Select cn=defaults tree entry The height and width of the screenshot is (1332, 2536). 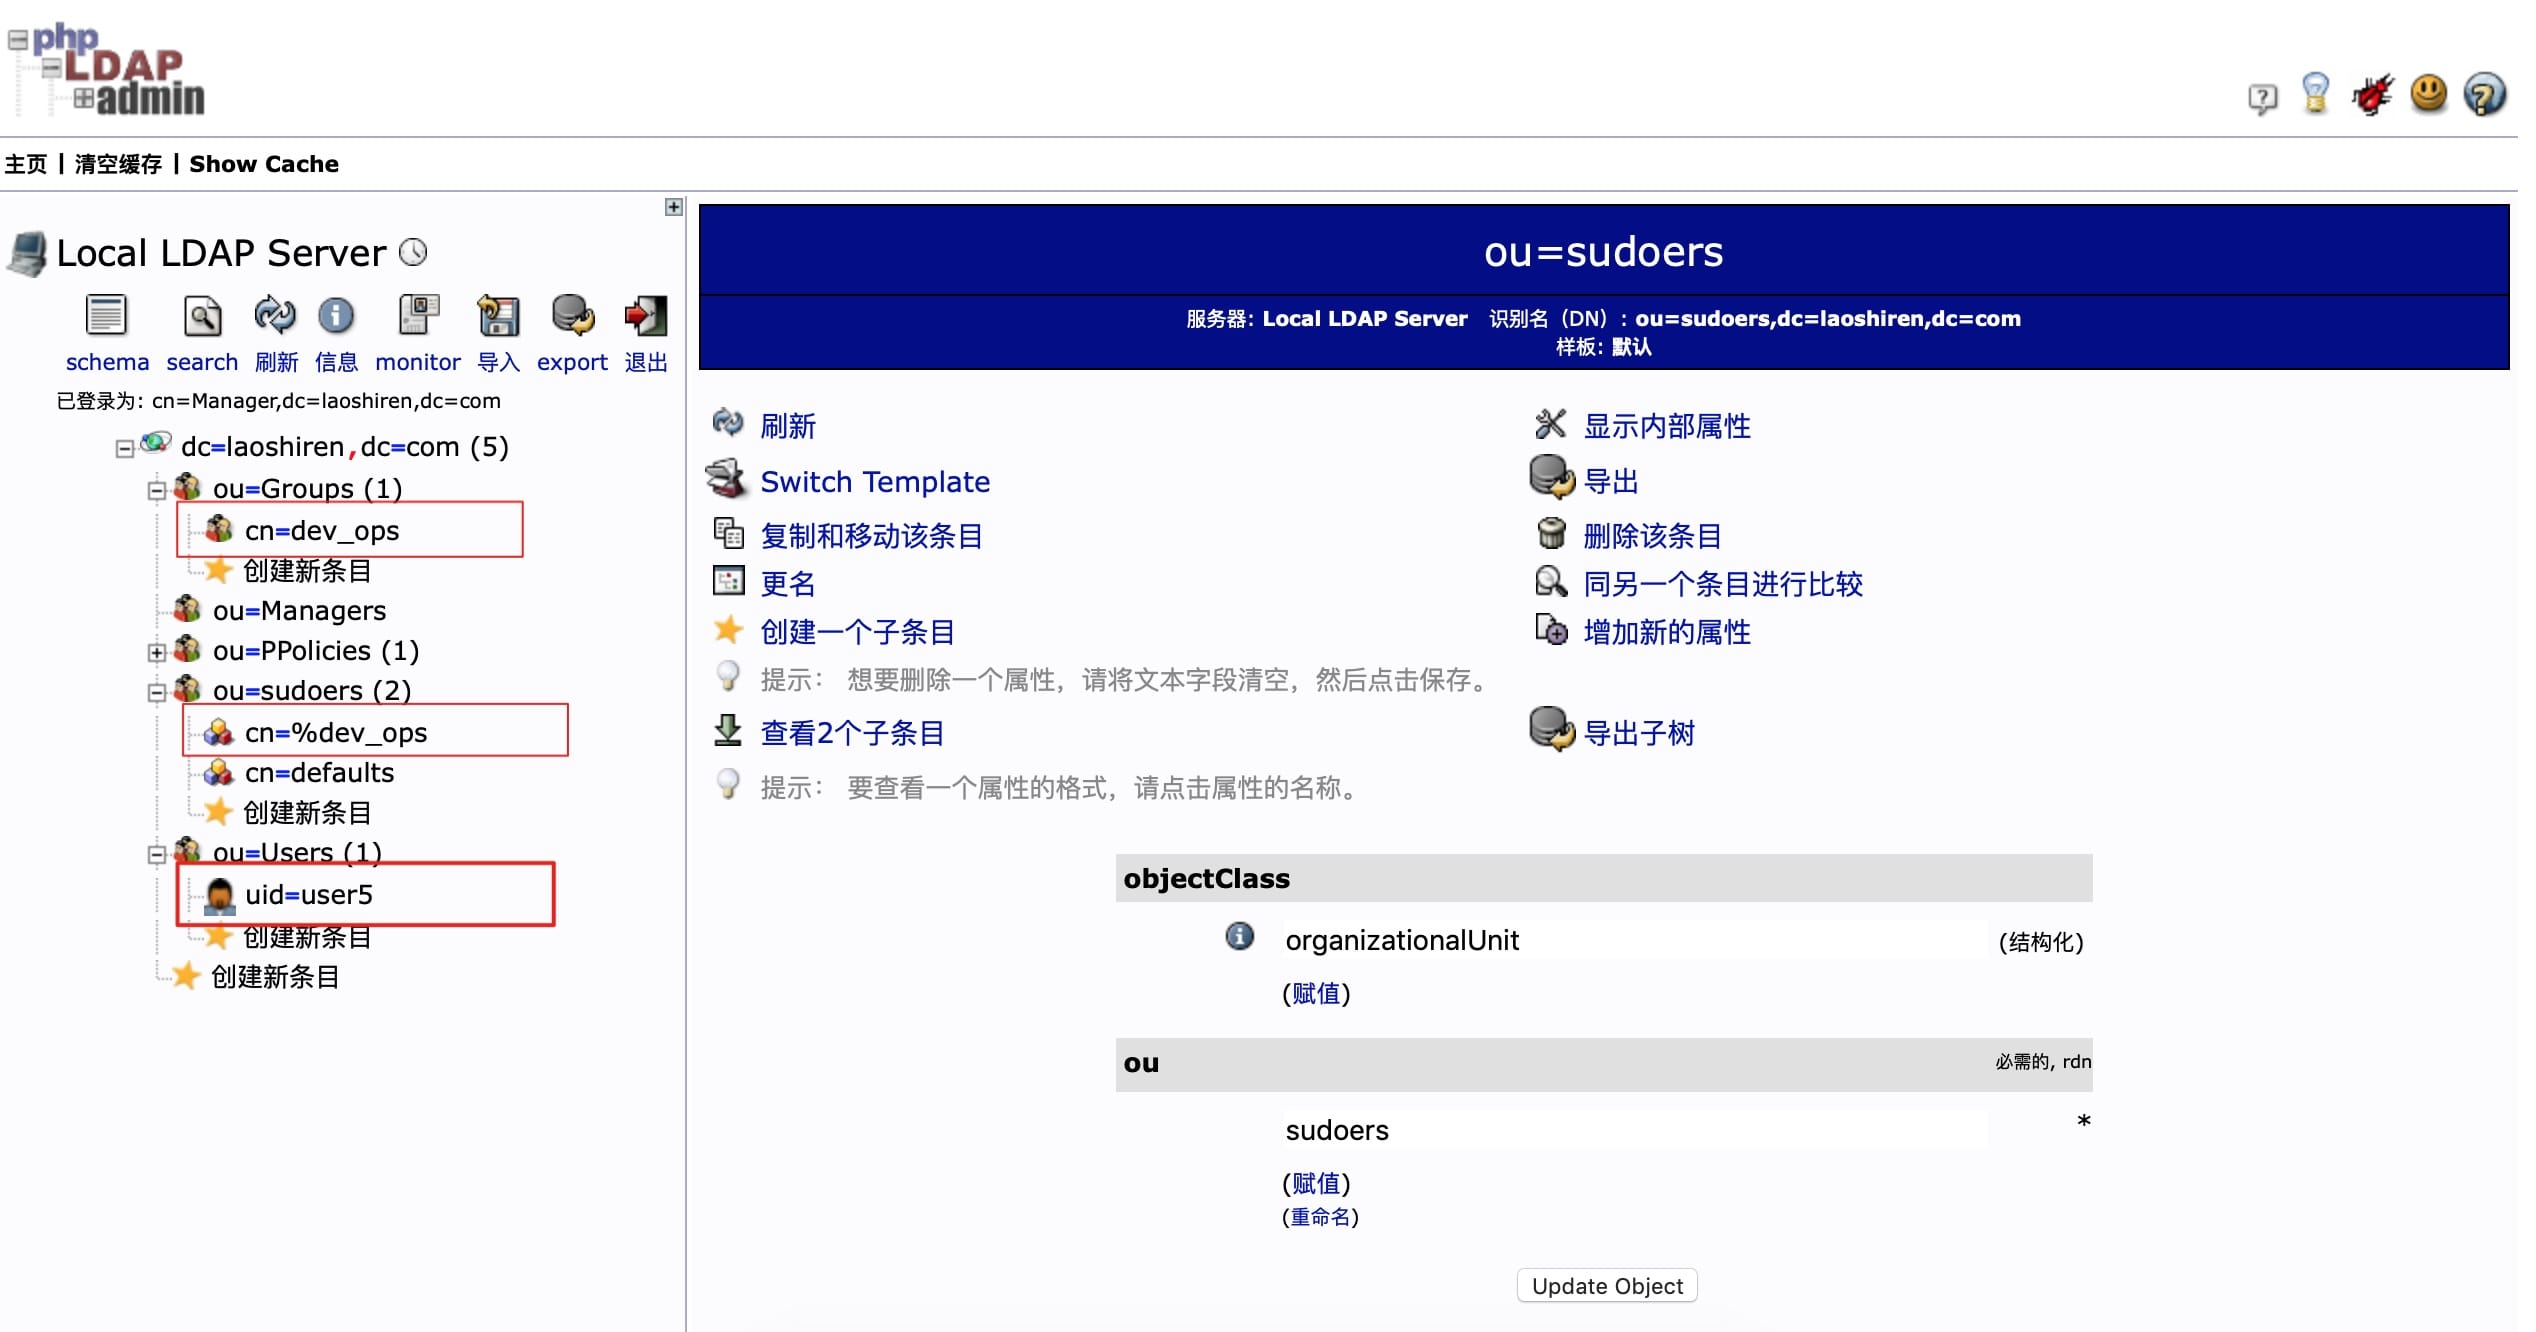pyautogui.click(x=319, y=773)
